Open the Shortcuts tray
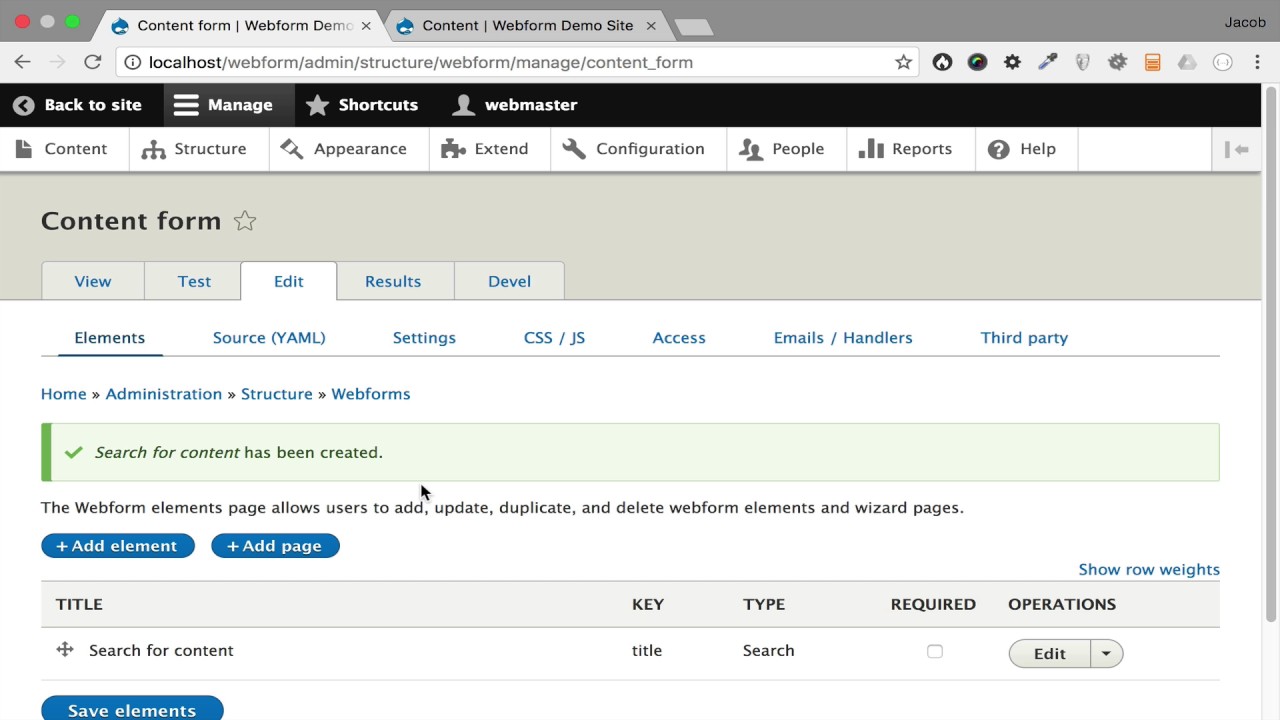Image resolution: width=1280 pixels, height=720 pixels. pyautogui.click(x=362, y=105)
